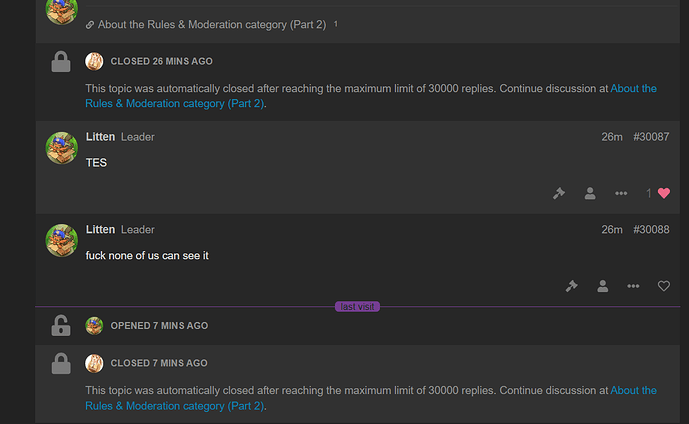689x424 pixels.
Task: Expand more actions on the TES post
Action: click(621, 193)
